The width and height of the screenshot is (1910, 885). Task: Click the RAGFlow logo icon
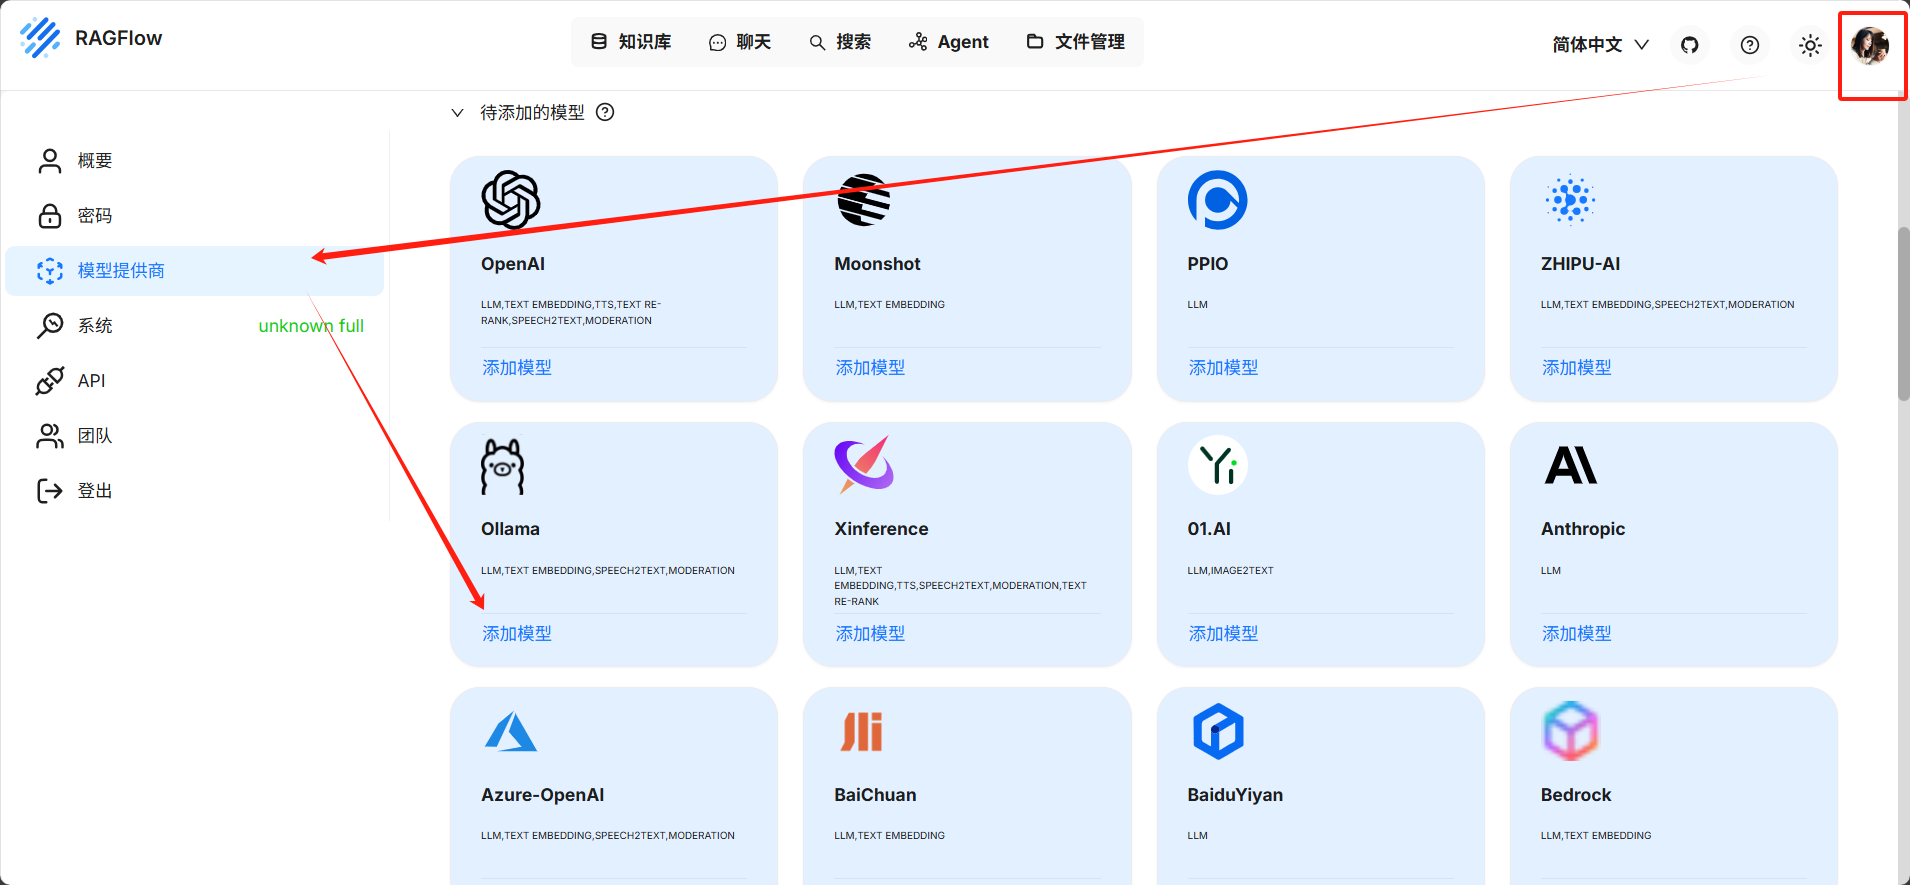(40, 38)
